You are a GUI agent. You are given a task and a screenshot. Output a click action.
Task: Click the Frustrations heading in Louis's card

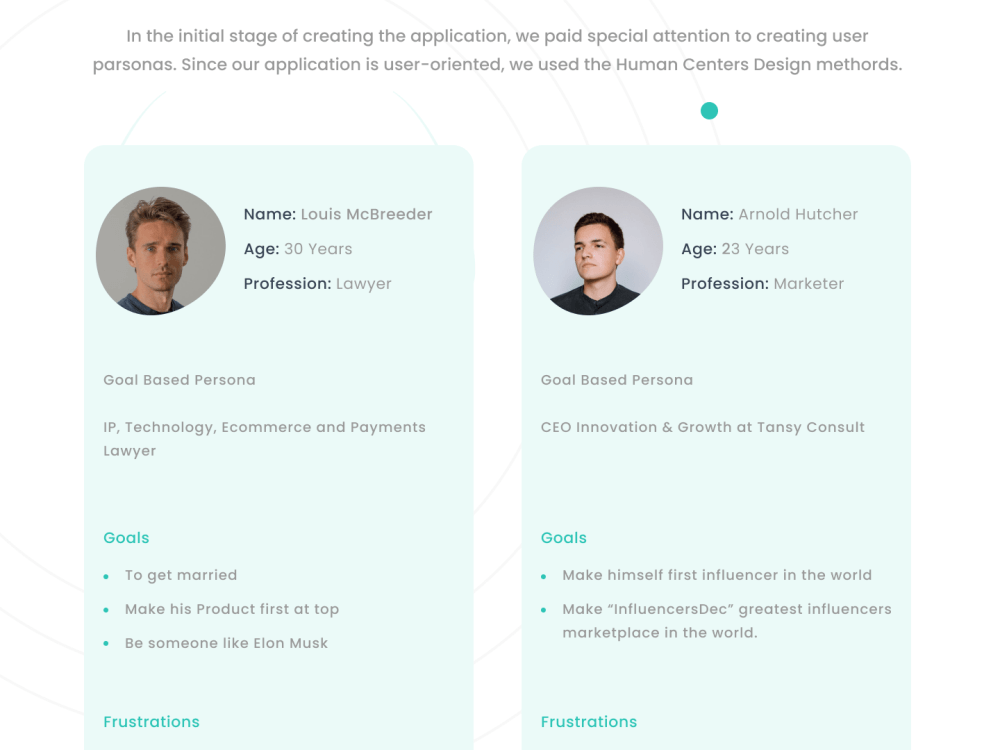point(151,721)
